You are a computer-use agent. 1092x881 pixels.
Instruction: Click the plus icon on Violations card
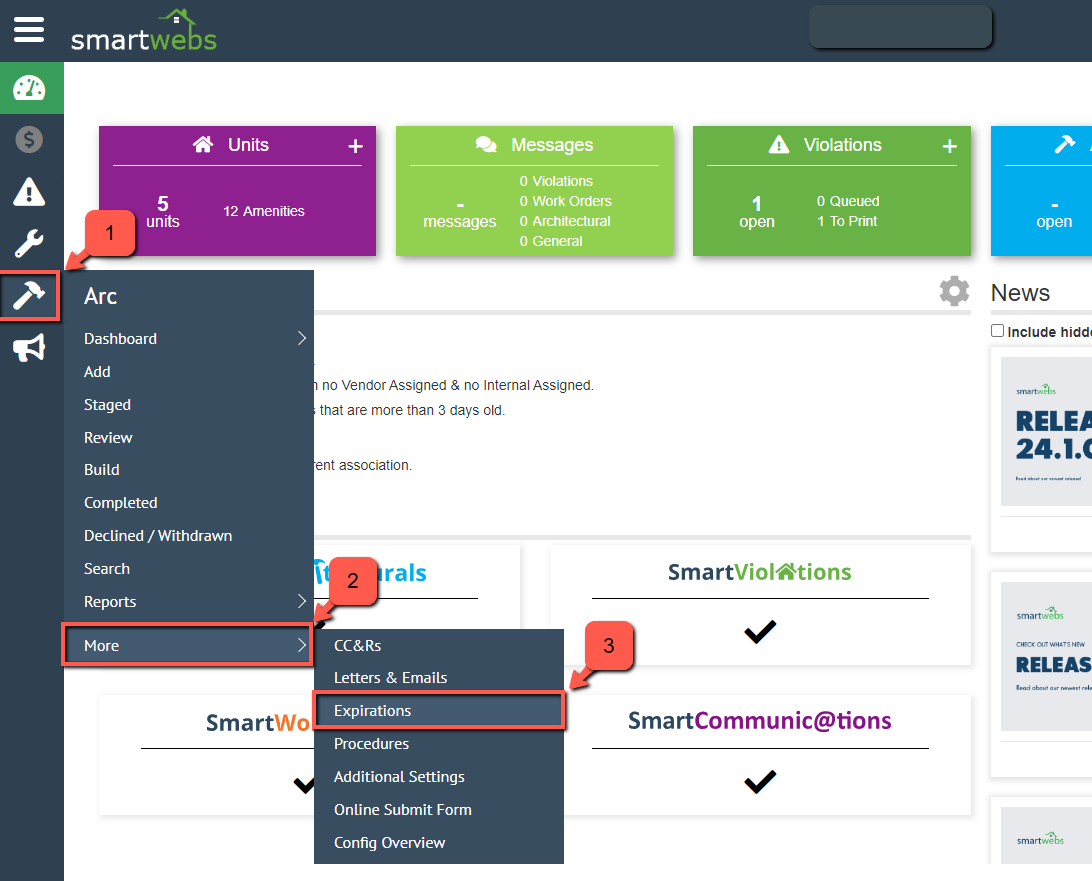pos(949,146)
